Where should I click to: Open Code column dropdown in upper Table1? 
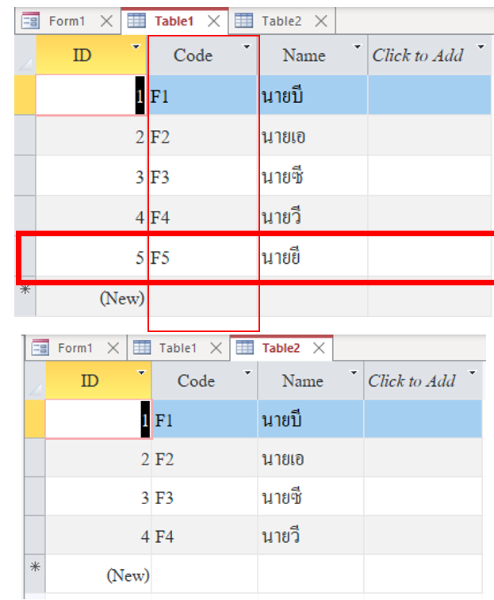pos(247,47)
